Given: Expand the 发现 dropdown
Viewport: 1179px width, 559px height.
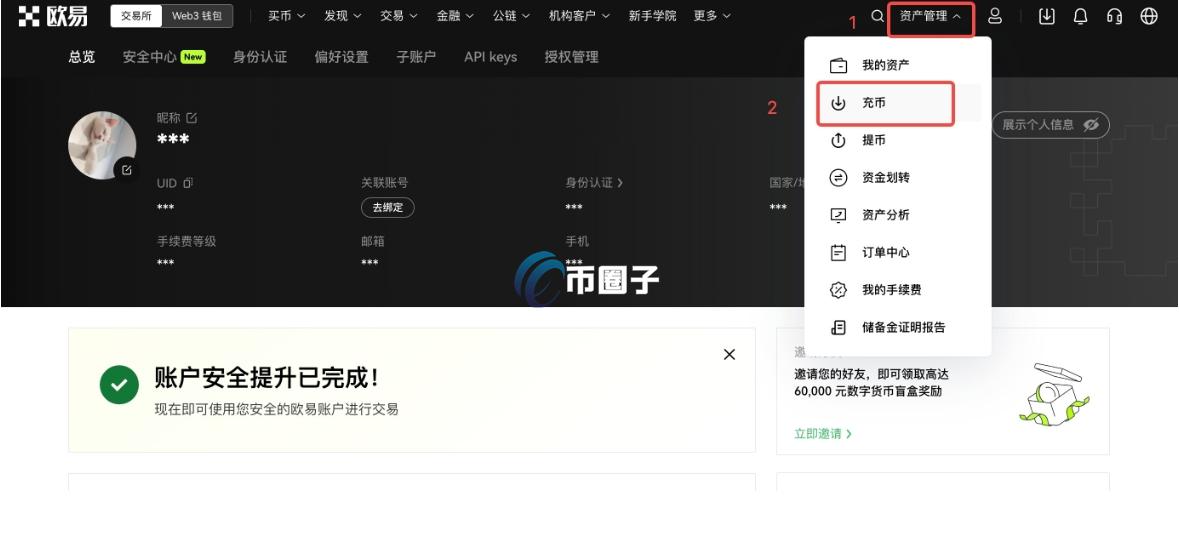Looking at the screenshot, I should pyautogui.click(x=342, y=16).
